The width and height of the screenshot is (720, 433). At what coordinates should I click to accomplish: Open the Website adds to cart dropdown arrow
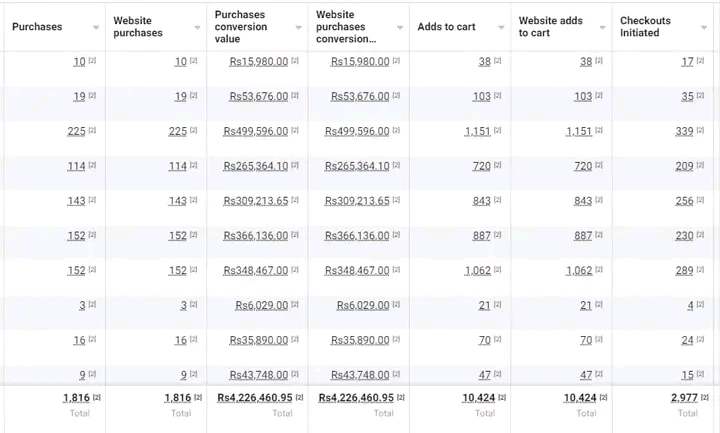(x=603, y=28)
